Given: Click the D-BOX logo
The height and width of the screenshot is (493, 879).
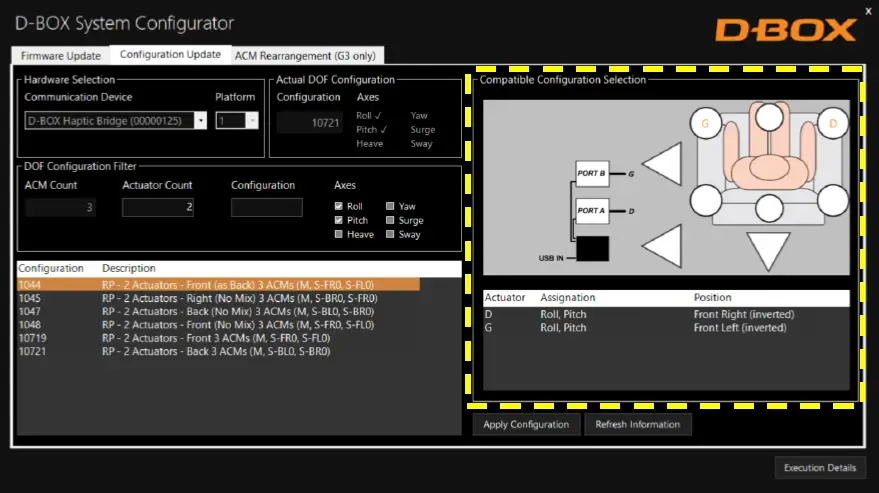Looking at the screenshot, I should pos(786,30).
